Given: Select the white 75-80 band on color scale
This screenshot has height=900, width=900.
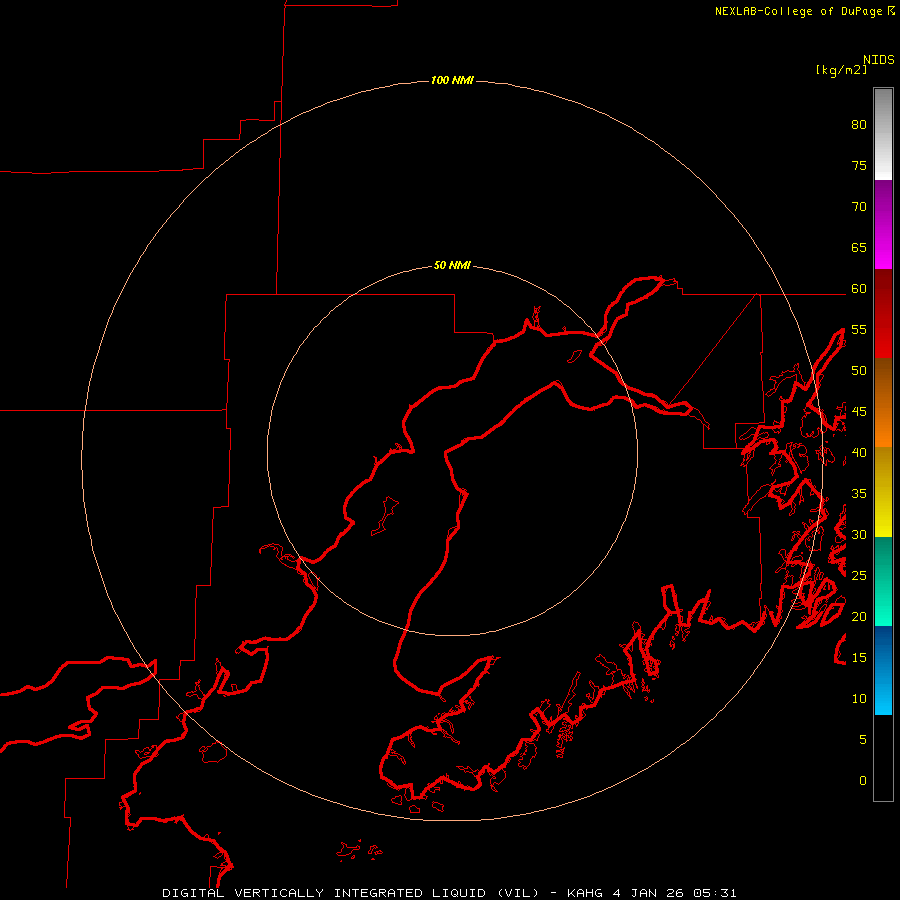Looking at the screenshot, I should point(883,134).
